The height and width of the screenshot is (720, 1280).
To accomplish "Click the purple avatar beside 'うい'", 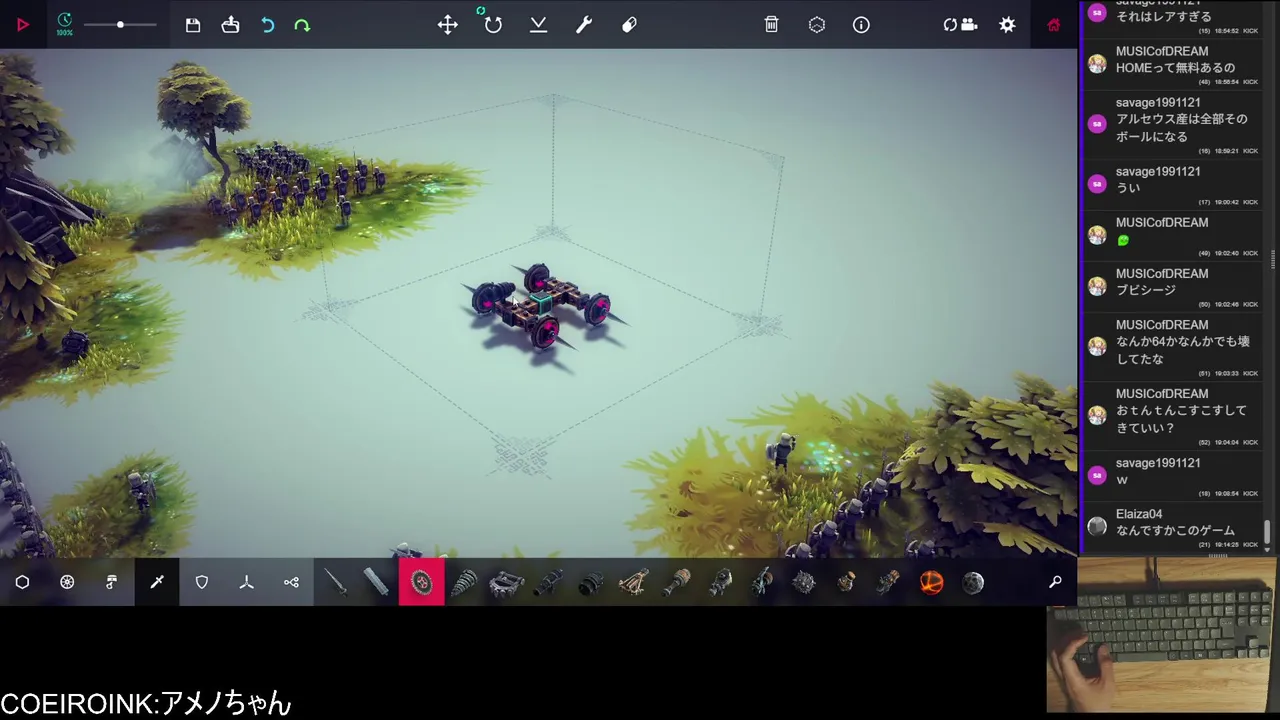I will point(1097,184).
